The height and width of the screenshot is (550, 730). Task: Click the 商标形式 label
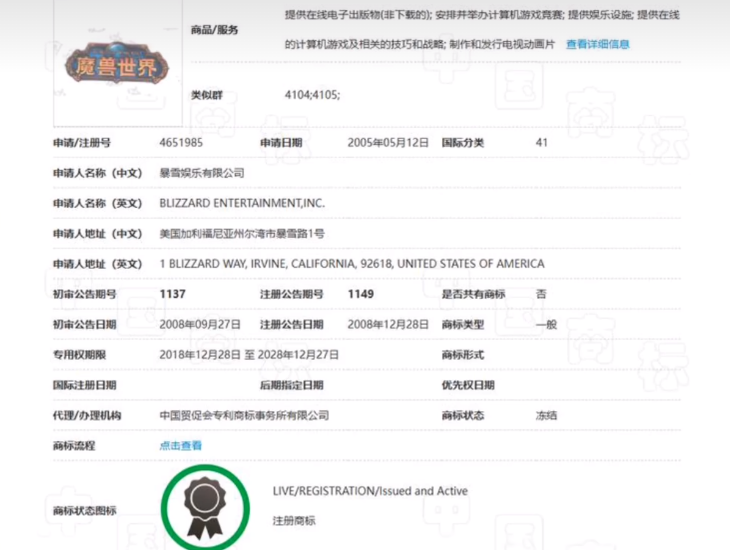coord(463,355)
